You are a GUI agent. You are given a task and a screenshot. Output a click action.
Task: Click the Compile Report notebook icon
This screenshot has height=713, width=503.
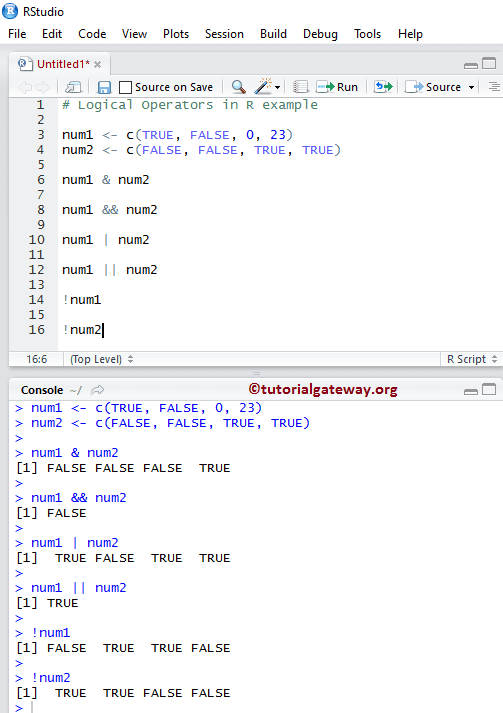[301, 86]
